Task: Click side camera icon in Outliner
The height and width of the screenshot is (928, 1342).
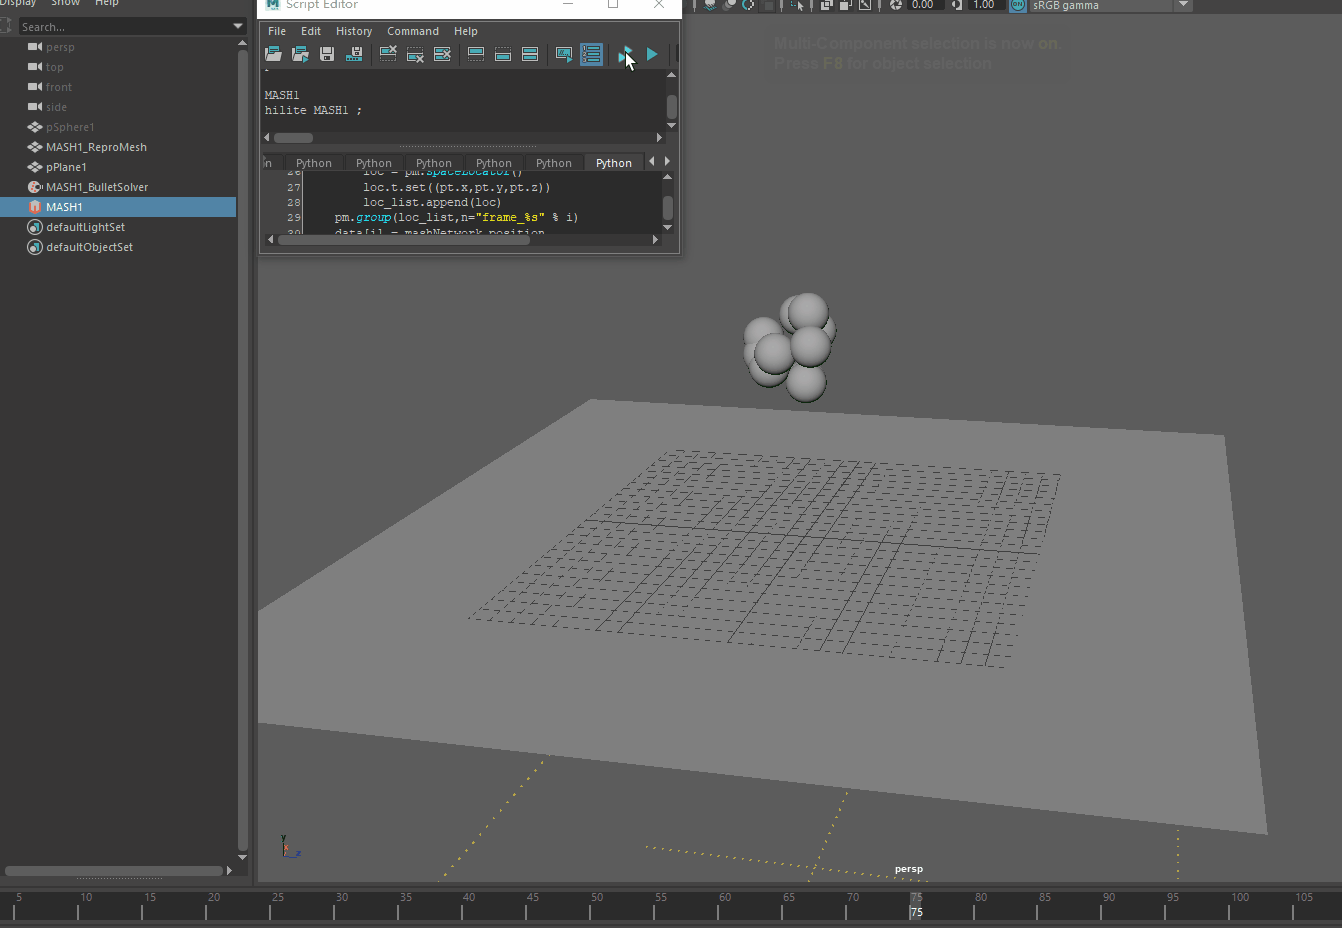Action: [x=35, y=107]
